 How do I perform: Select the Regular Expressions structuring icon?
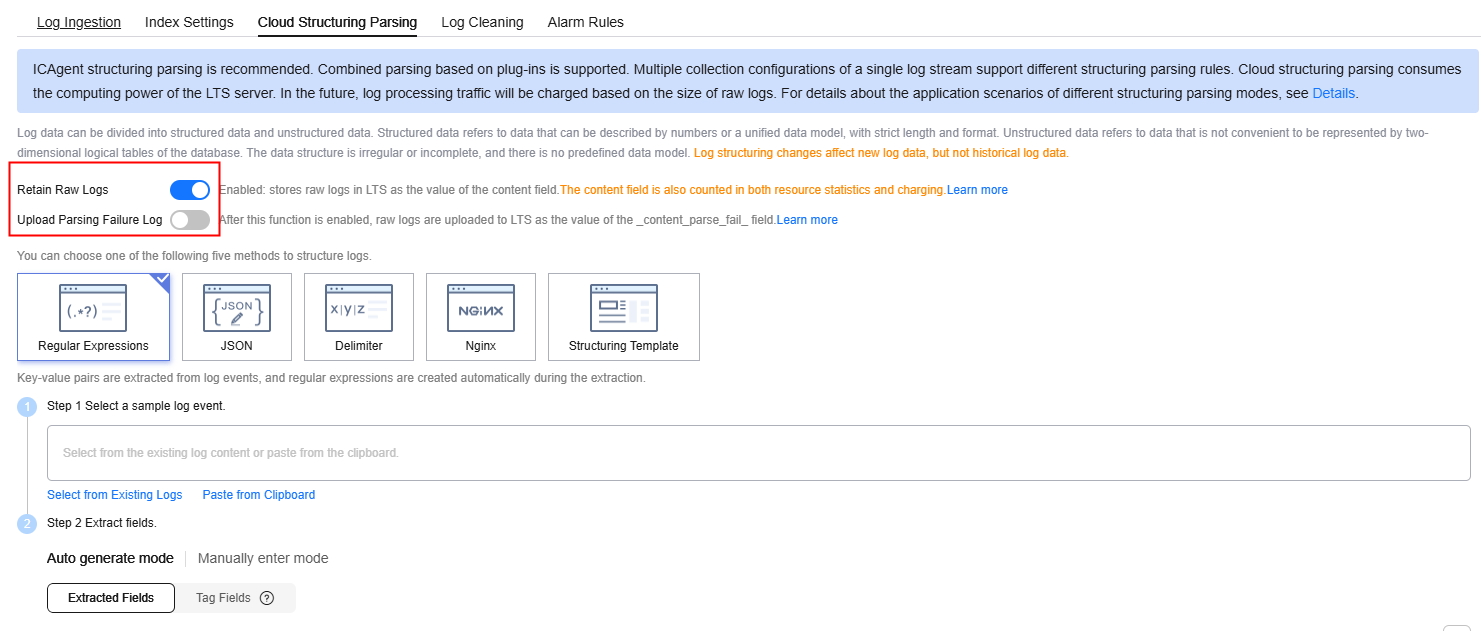[93, 308]
